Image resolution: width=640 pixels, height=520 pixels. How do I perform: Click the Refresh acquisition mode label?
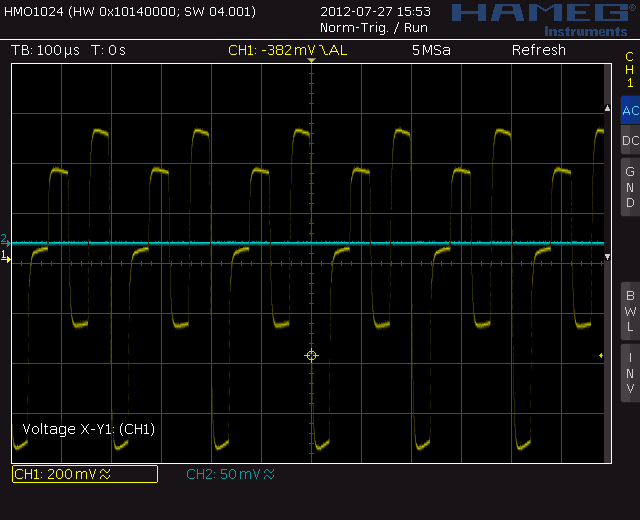point(538,50)
